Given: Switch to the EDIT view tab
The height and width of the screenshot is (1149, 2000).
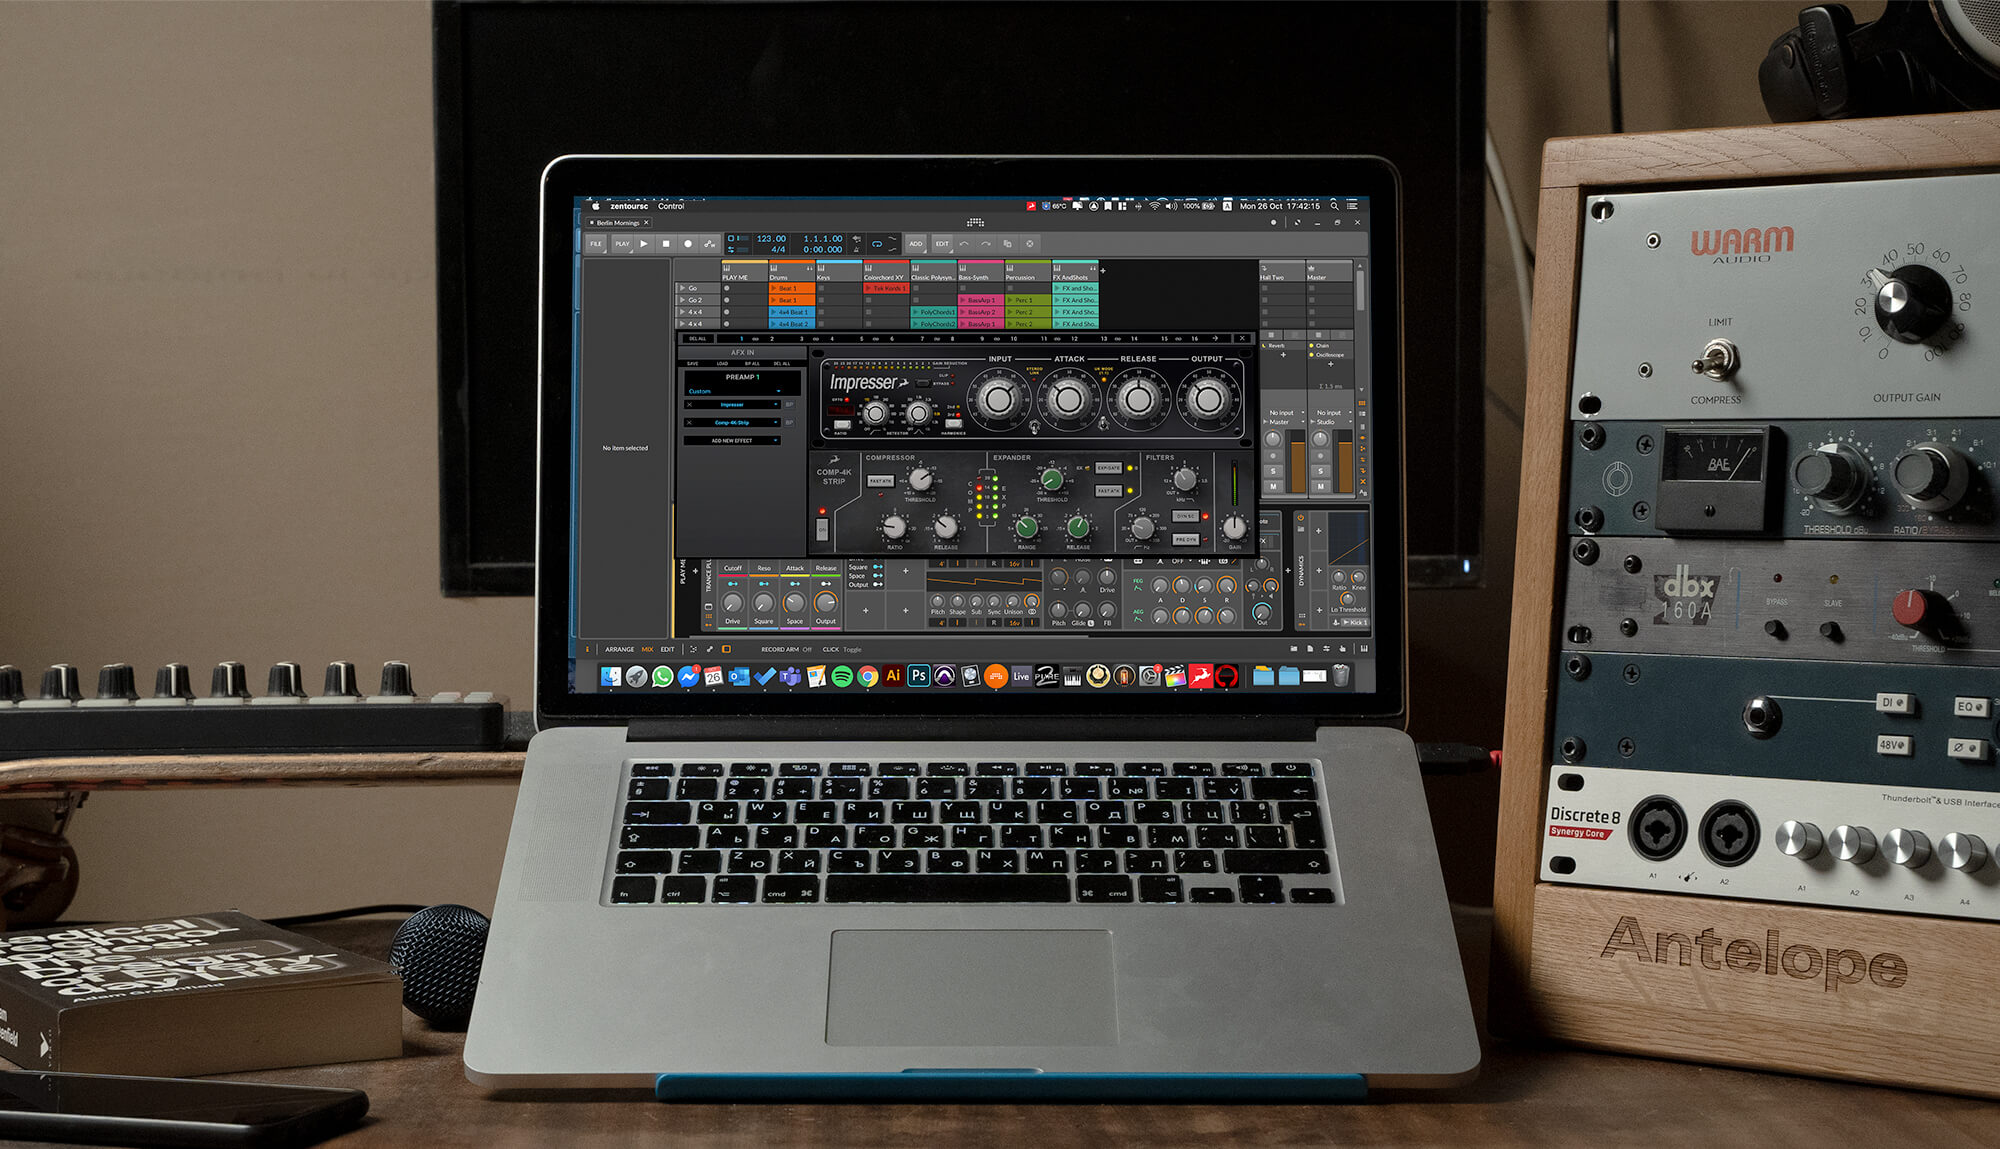Looking at the screenshot, I should [667, 650].
